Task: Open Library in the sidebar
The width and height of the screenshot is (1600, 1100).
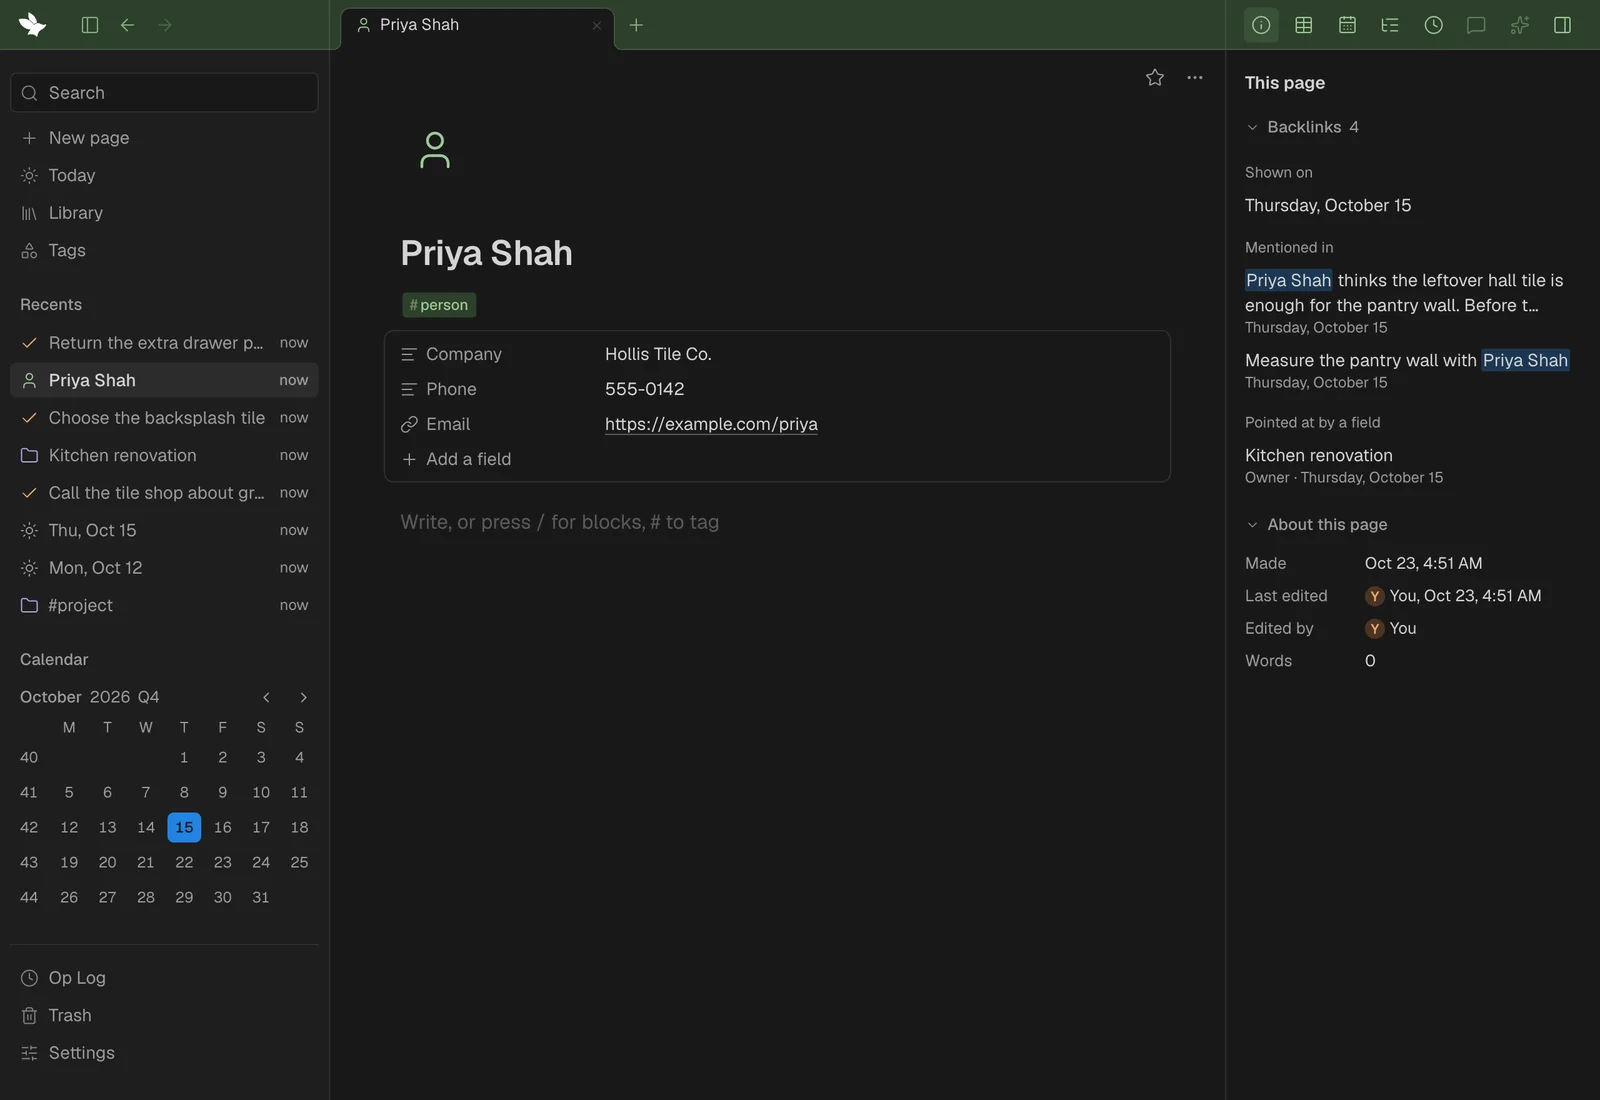Action: tap(164, 213)
